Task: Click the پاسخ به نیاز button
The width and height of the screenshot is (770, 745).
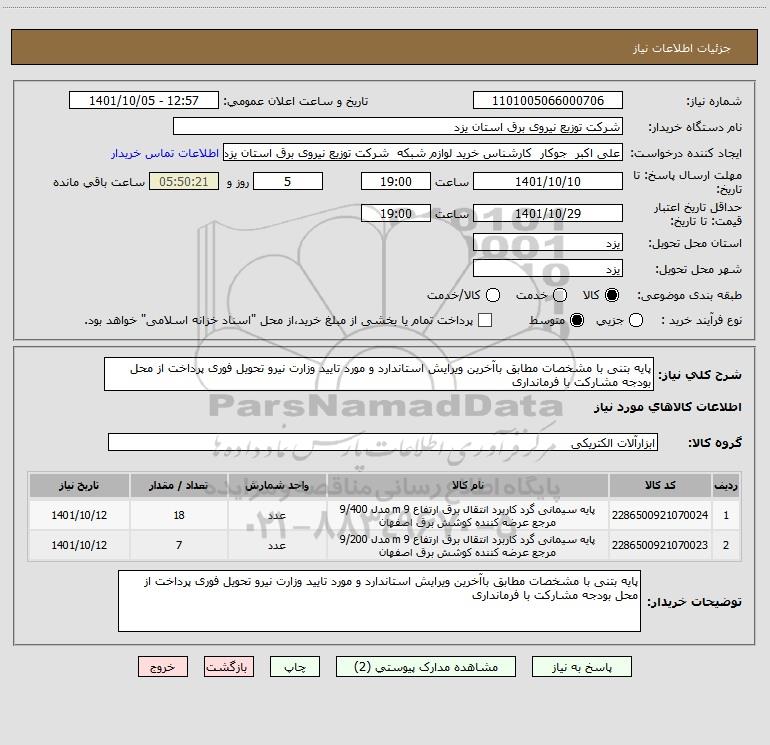Action: (581, 667)
